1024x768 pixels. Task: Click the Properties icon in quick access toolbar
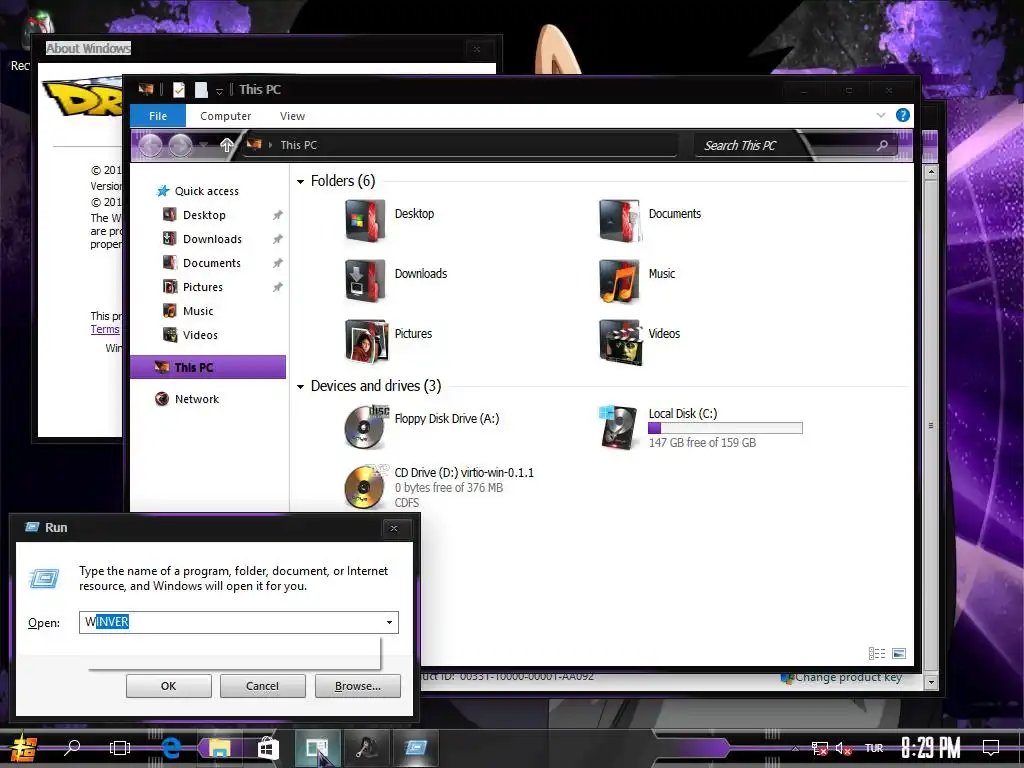click(x=179, y=89)
